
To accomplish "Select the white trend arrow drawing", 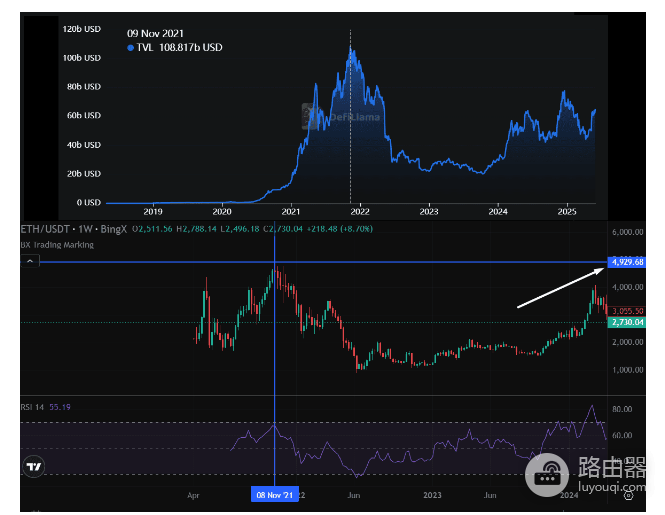I will click(561, 288).
